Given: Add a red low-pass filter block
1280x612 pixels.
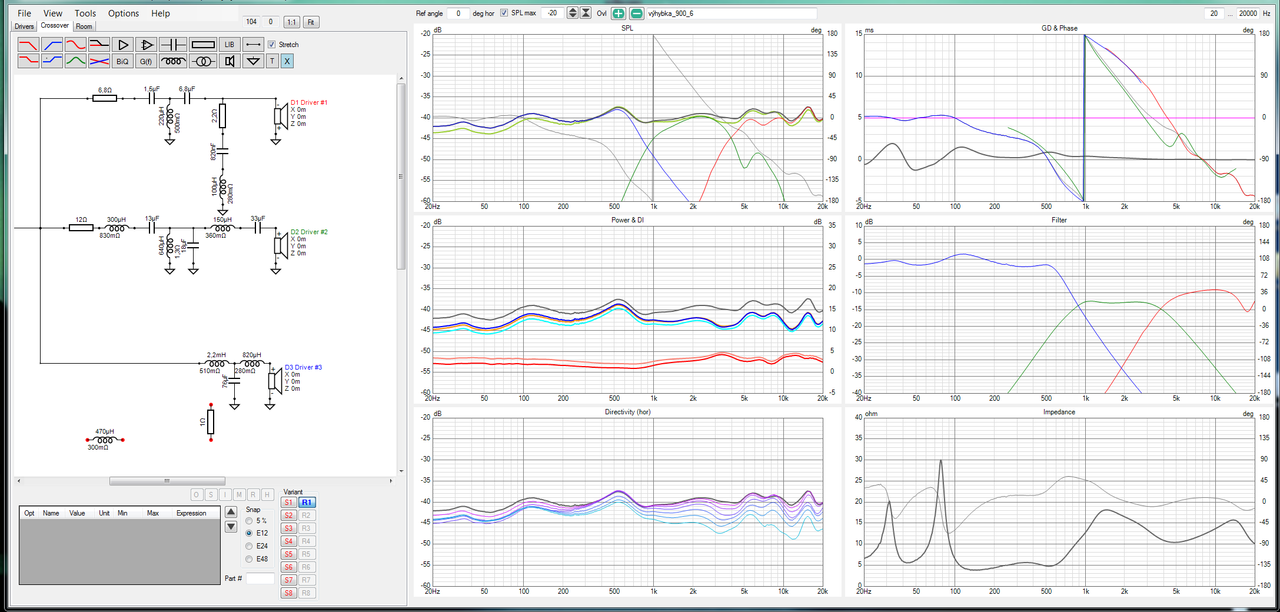Looking at the screenshot, I should pos(29,45).
